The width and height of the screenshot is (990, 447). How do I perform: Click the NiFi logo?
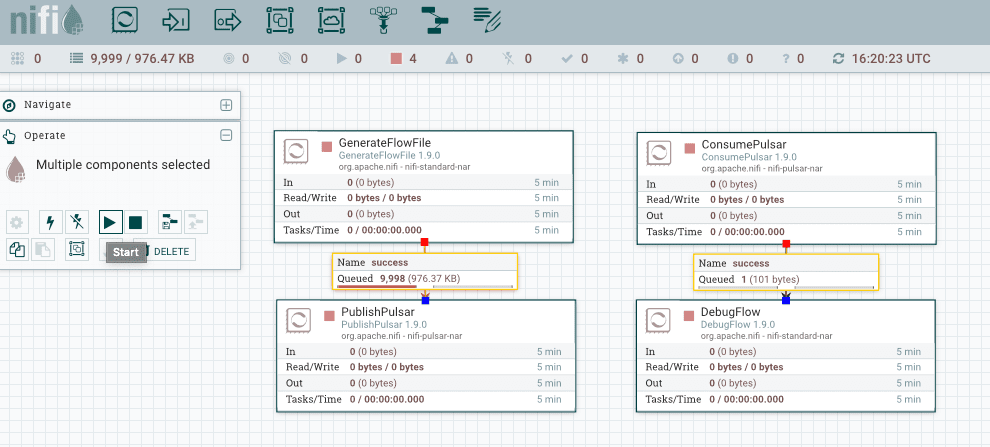pos(45,21)
